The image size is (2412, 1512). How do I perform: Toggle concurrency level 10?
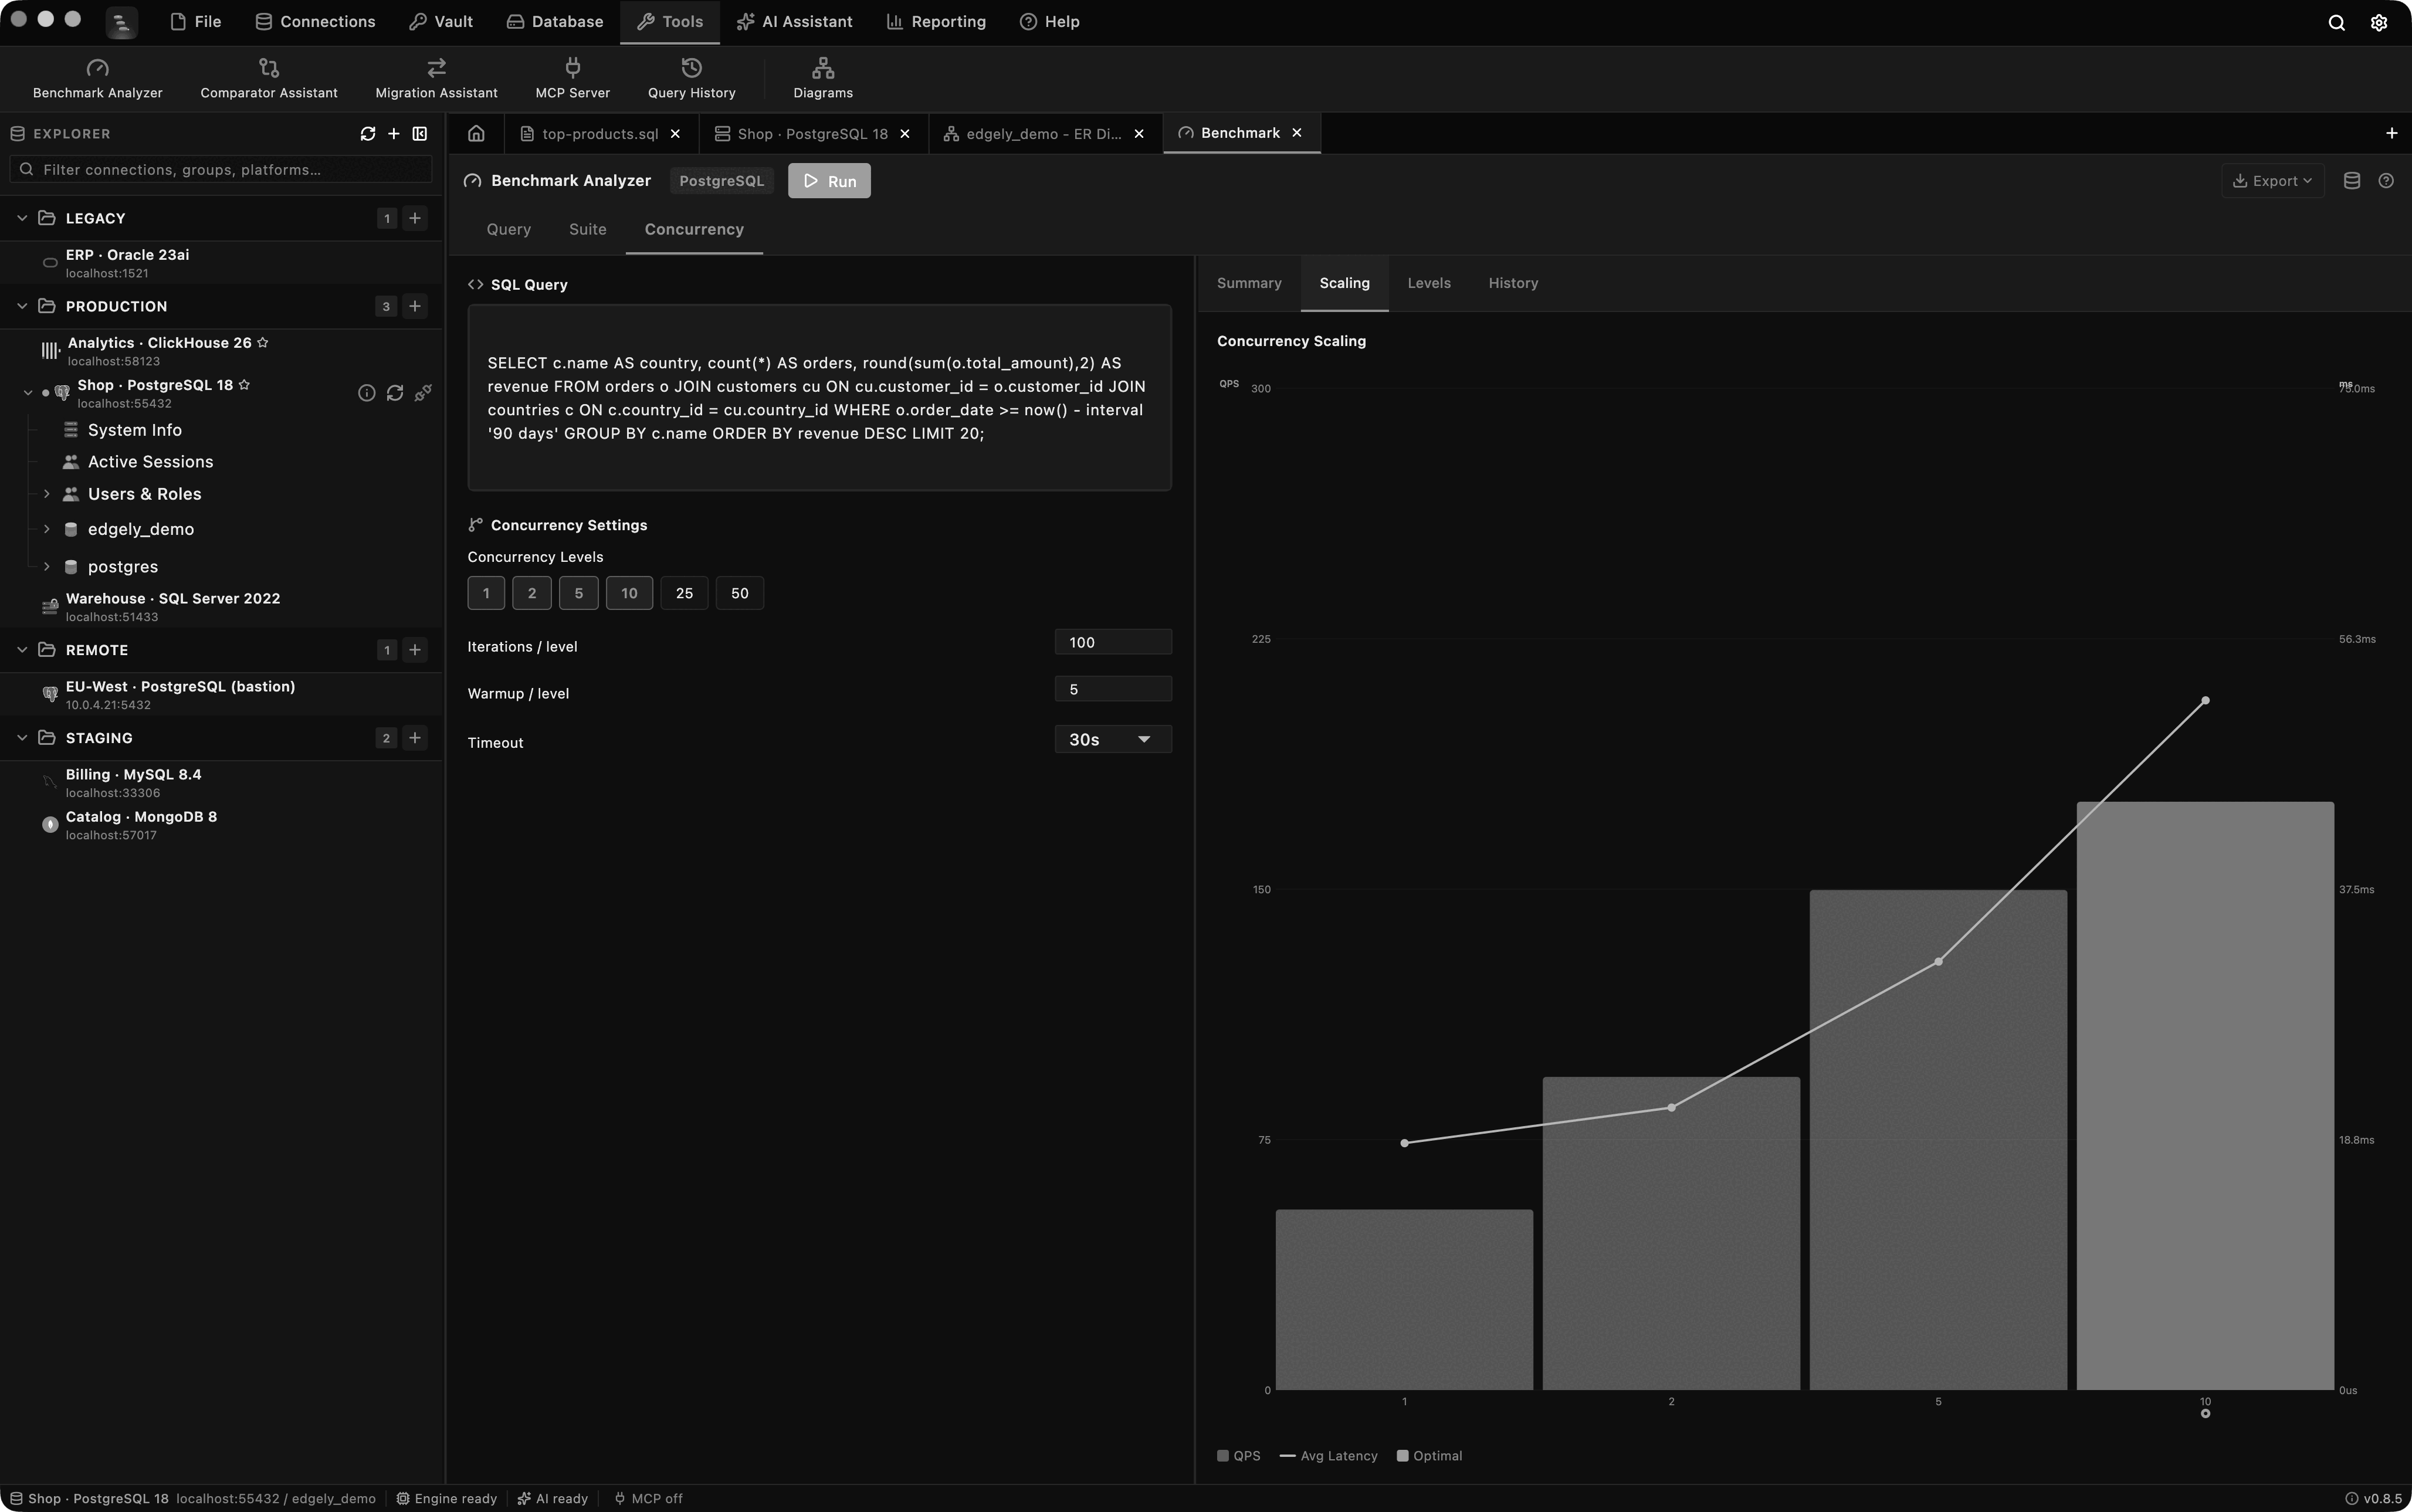click(x=629, y=593)
